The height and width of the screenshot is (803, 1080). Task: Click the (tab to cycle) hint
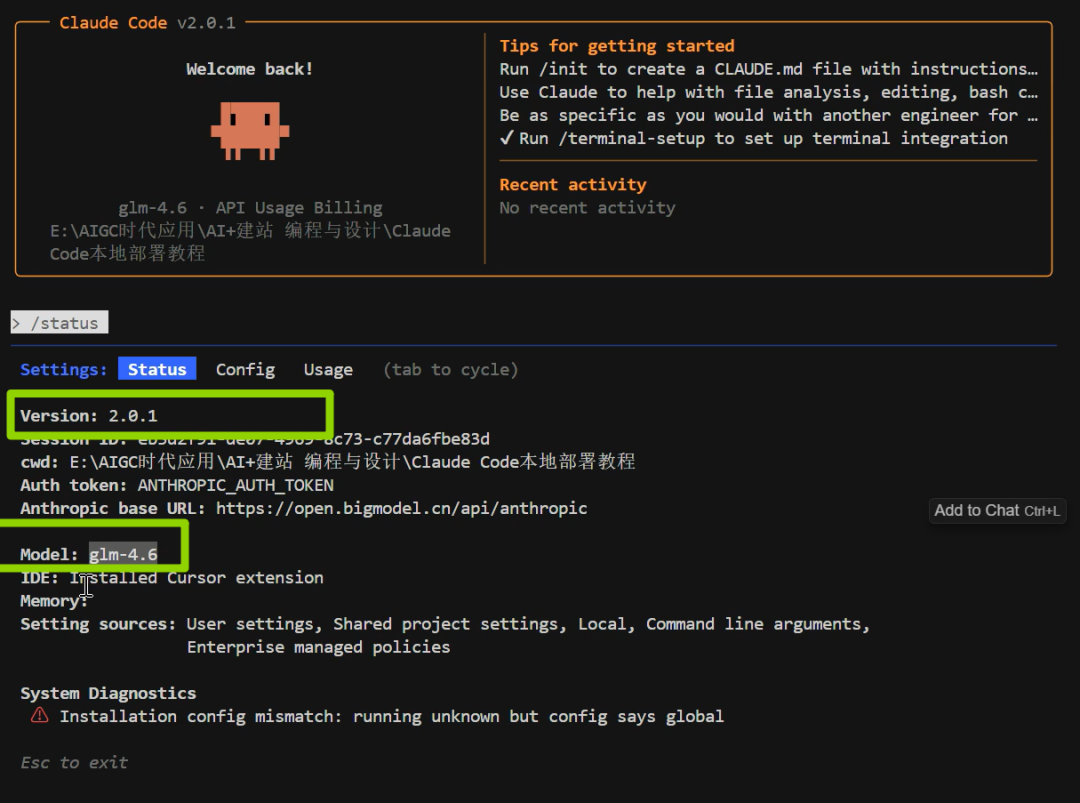[x=450, y=370]
